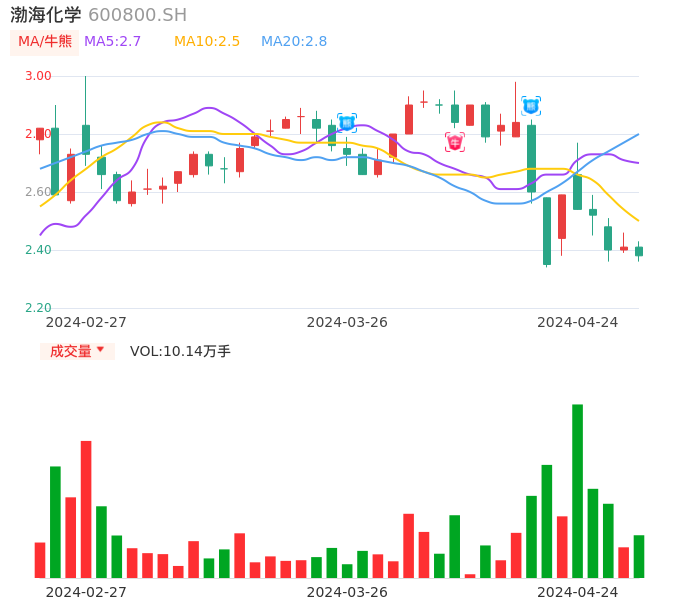Toggle the MA20 line legend
This screenshot has width=686, height=606.
point(294,42)
